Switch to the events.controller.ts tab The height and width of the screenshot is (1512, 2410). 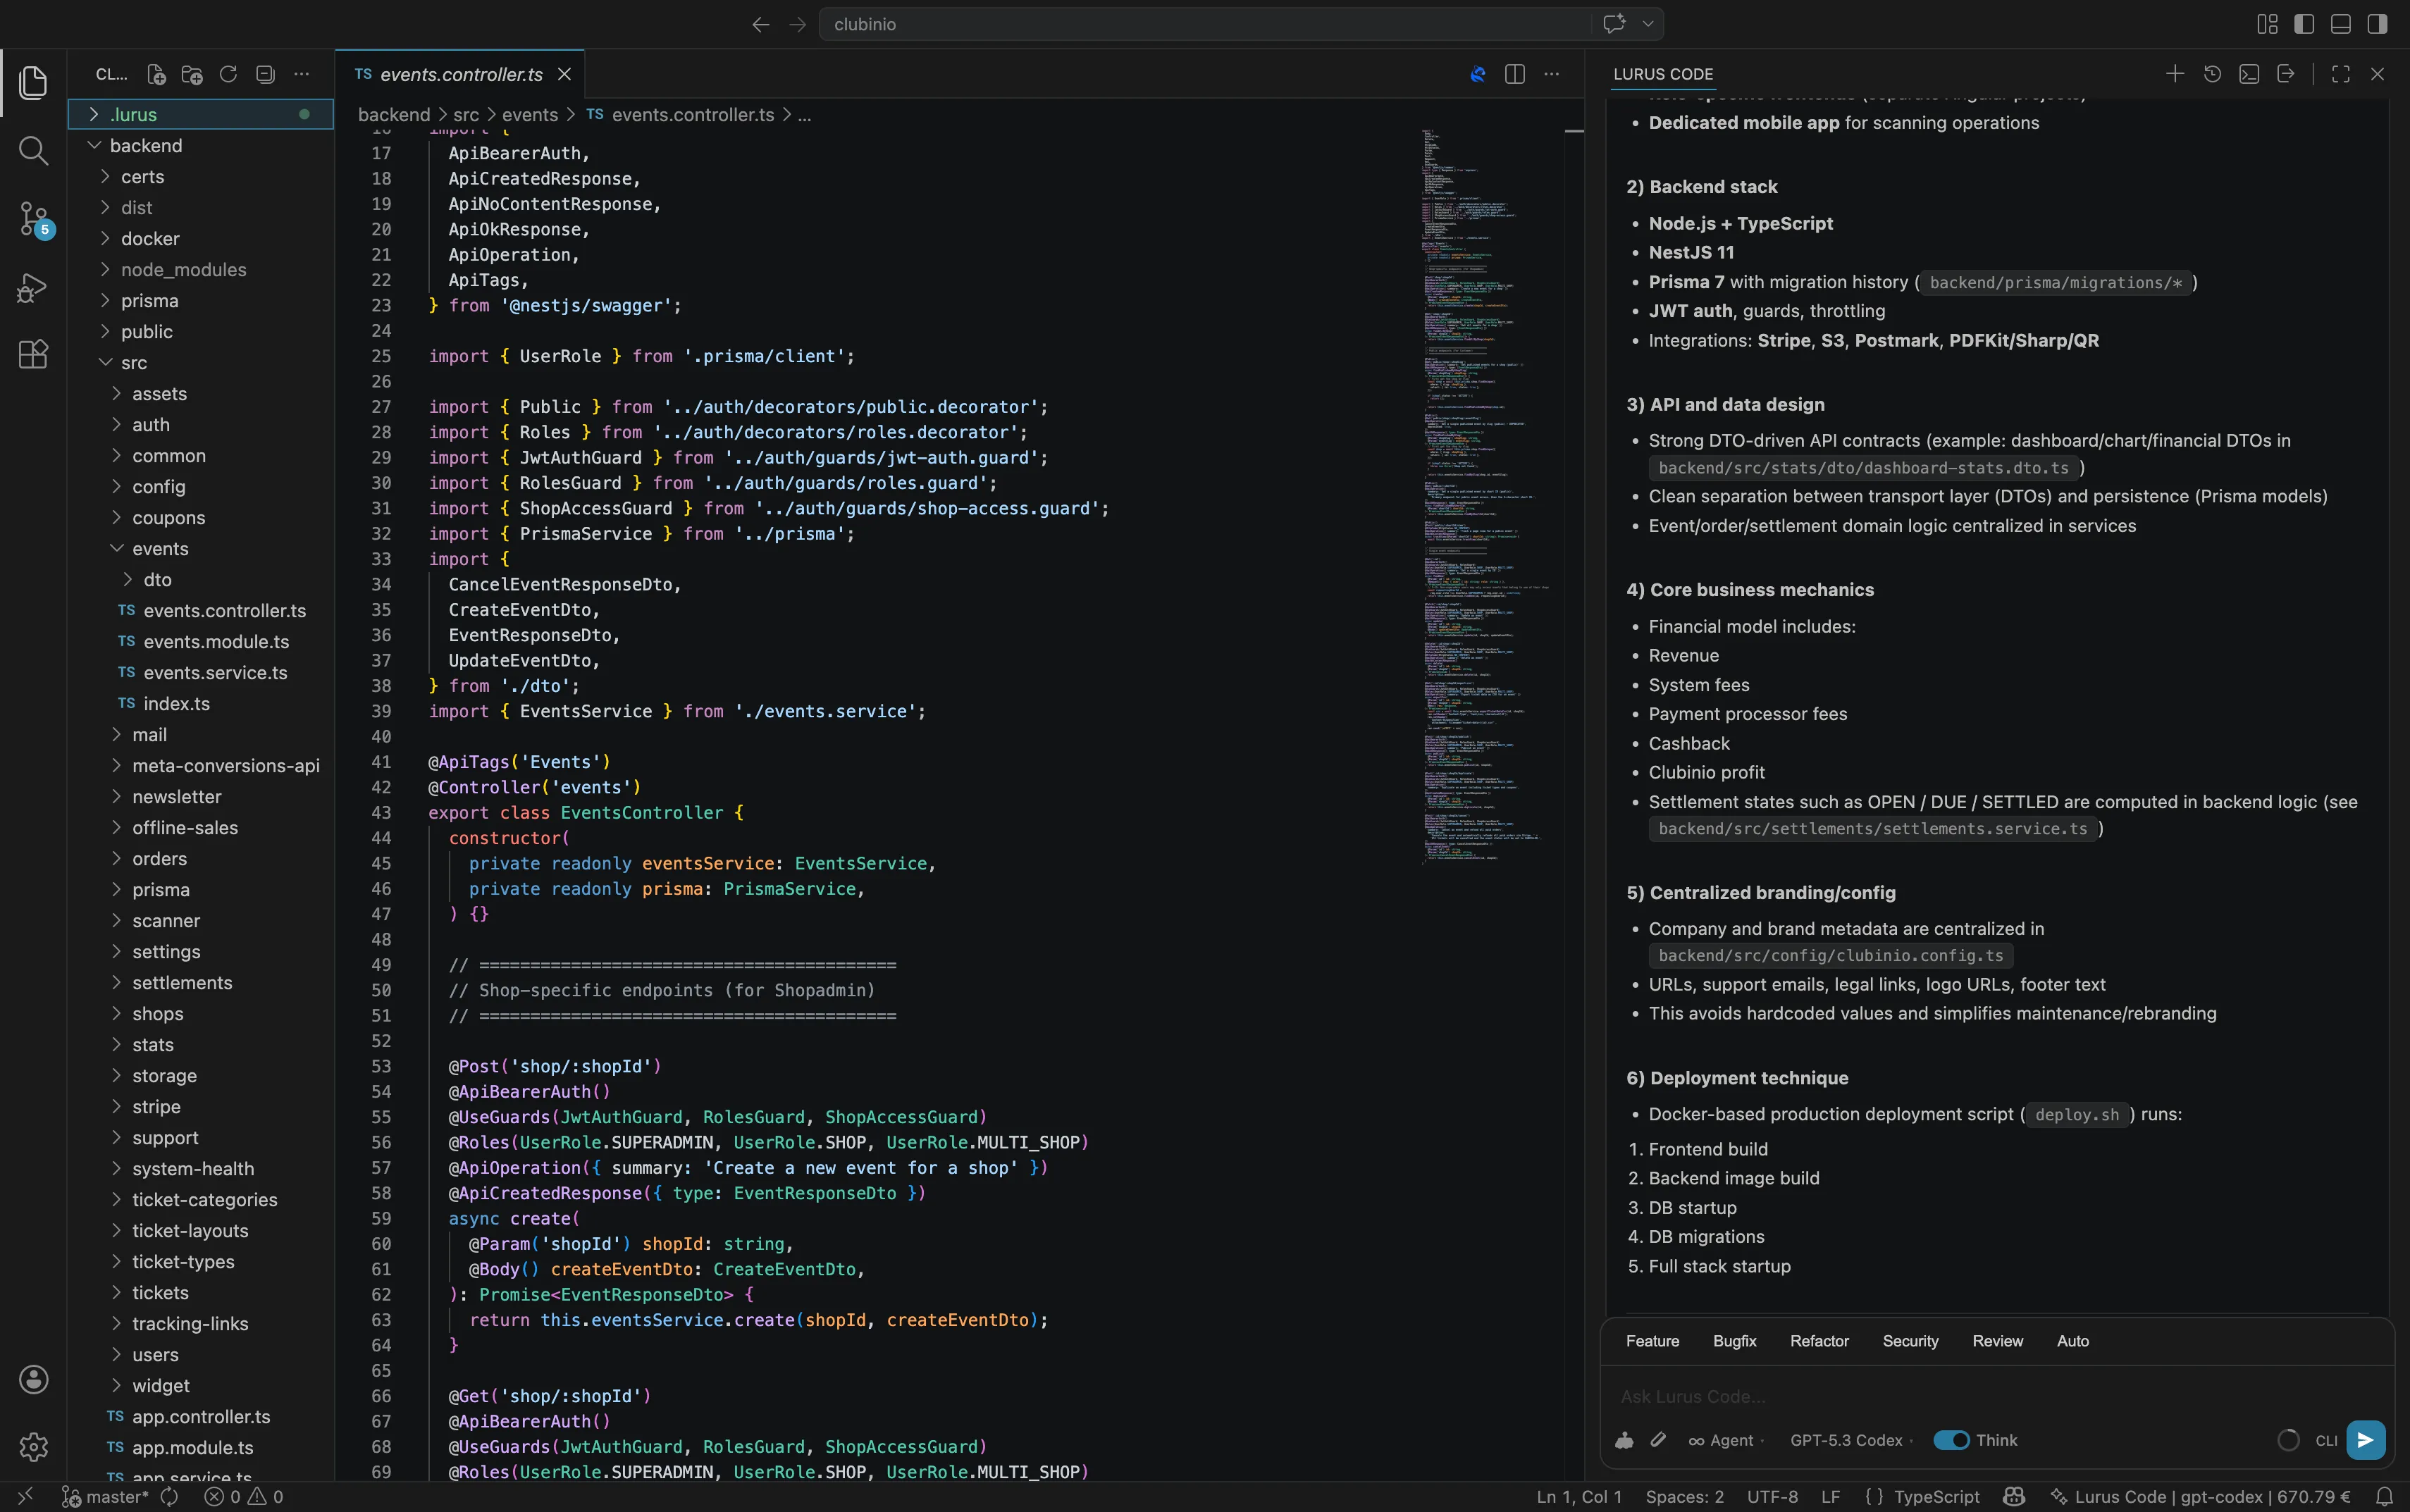tap(457, 74)
